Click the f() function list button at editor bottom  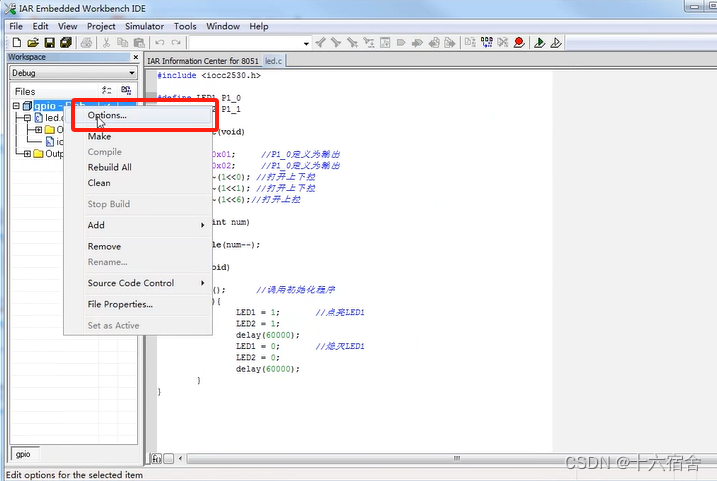[156, 458]
